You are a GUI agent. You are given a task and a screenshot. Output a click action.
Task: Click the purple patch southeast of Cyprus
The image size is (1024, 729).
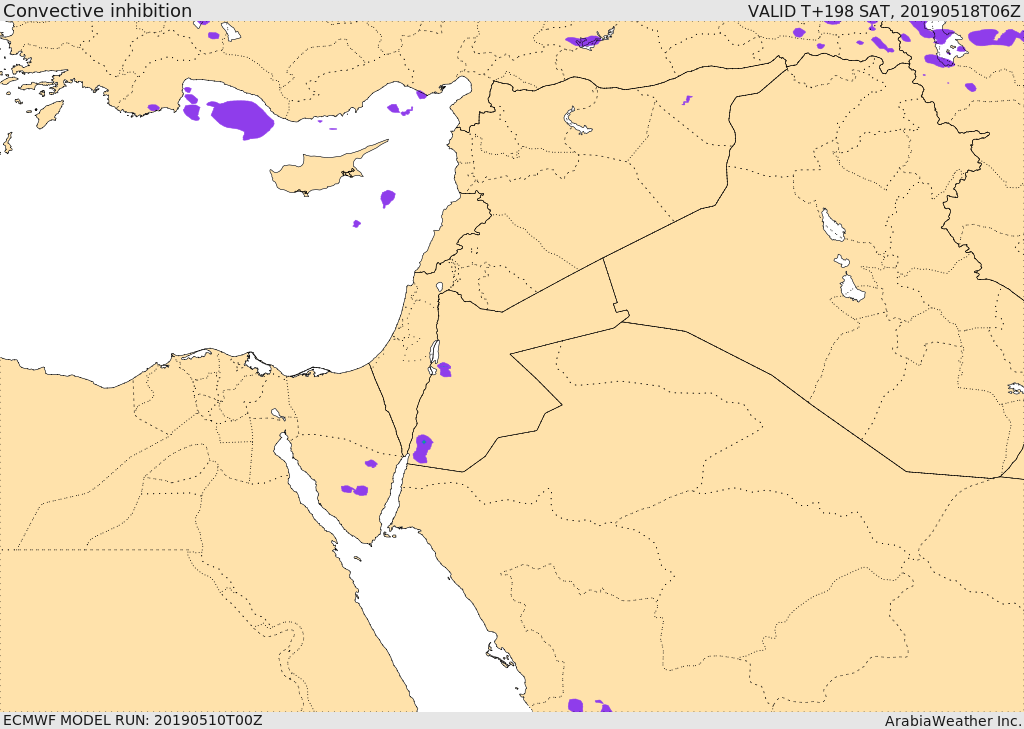click(x=388, y=198)
